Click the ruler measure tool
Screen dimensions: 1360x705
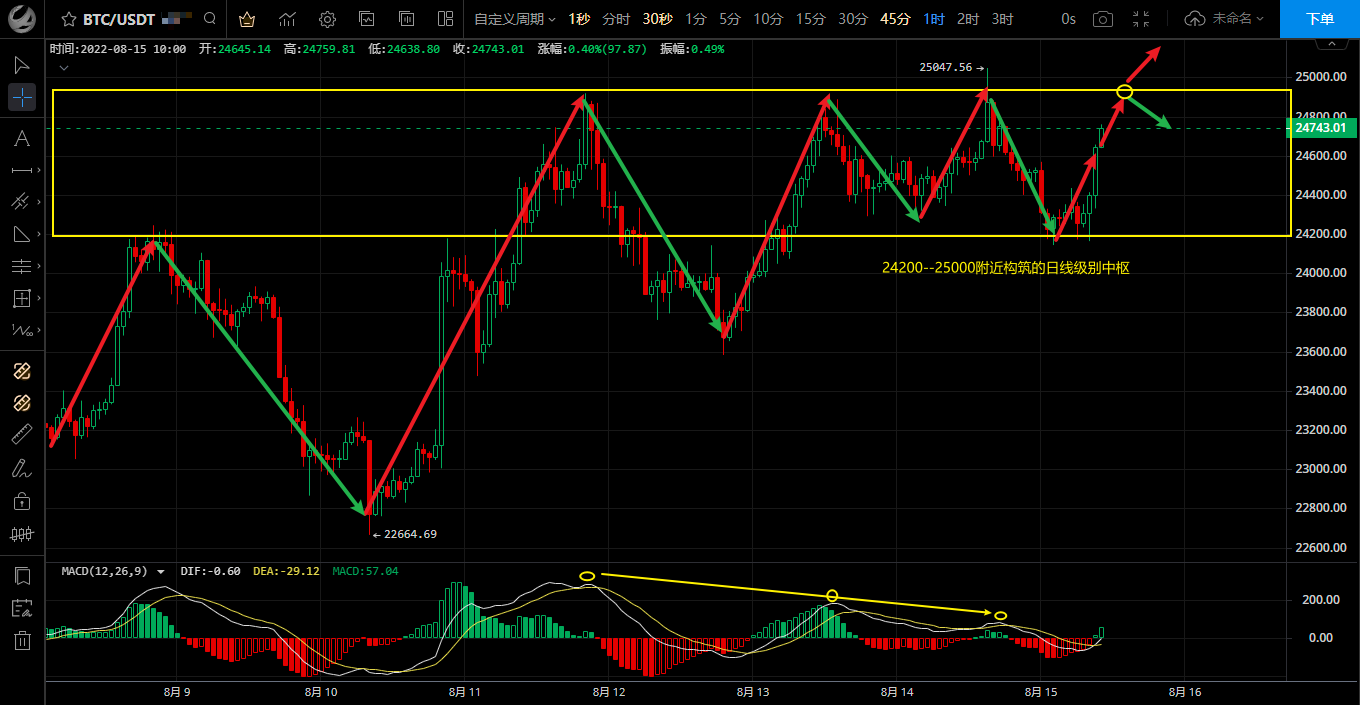[x=22, y=434]
